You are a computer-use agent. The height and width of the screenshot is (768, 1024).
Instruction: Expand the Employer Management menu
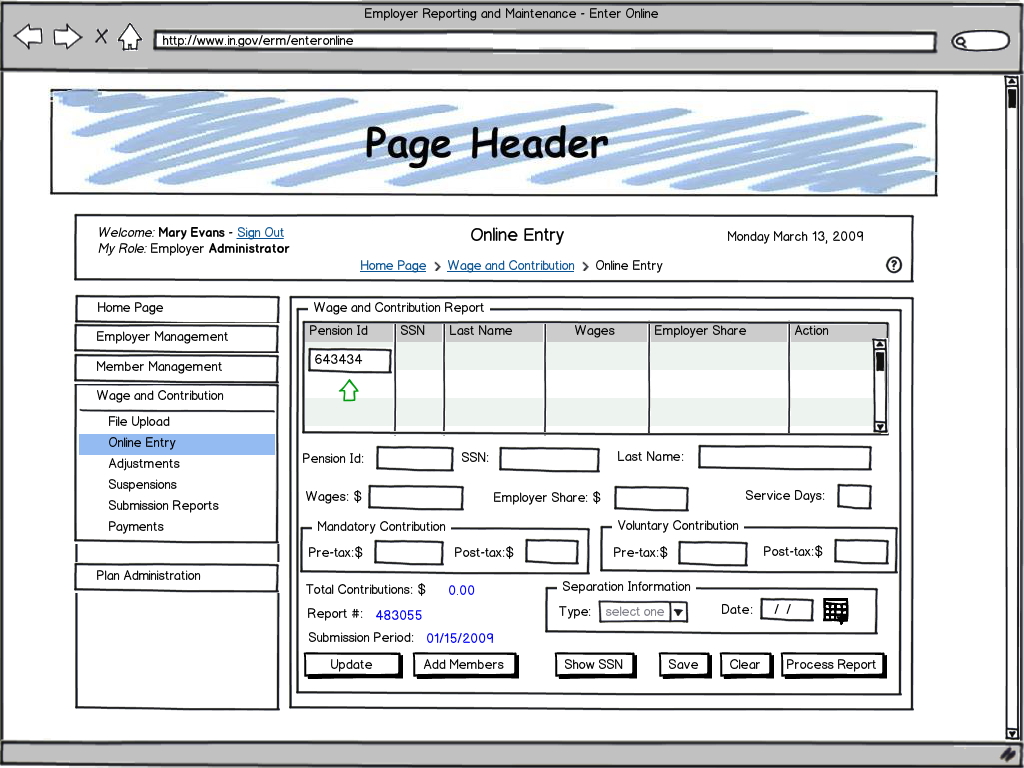162,337
